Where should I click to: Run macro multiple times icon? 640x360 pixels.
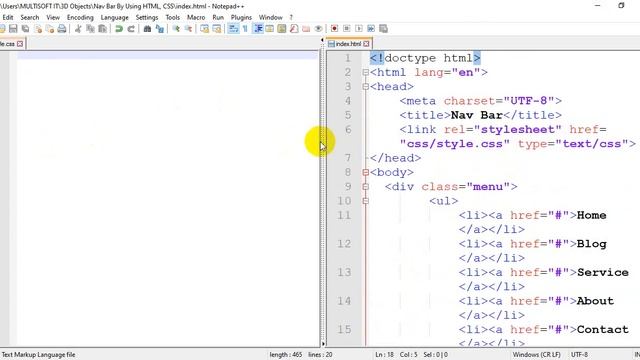click(x=371, y=29)
